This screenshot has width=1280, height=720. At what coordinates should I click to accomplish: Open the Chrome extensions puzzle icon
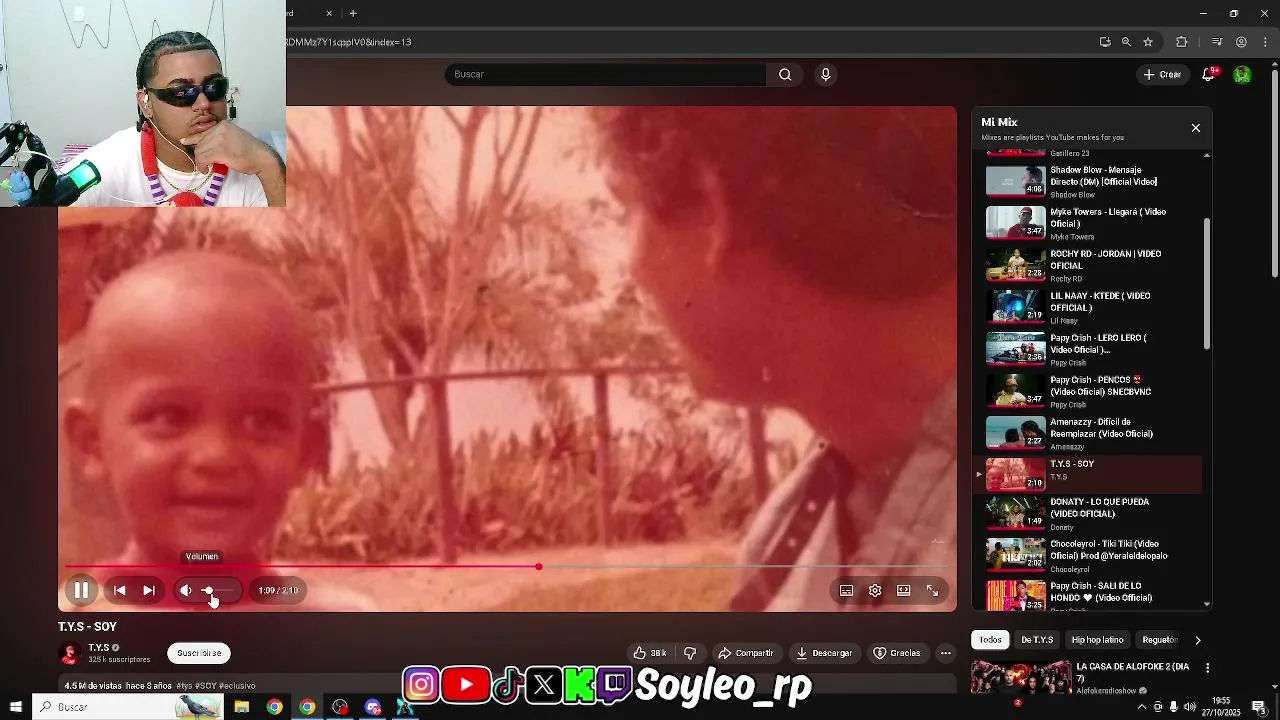click(x=1182, y=42)
